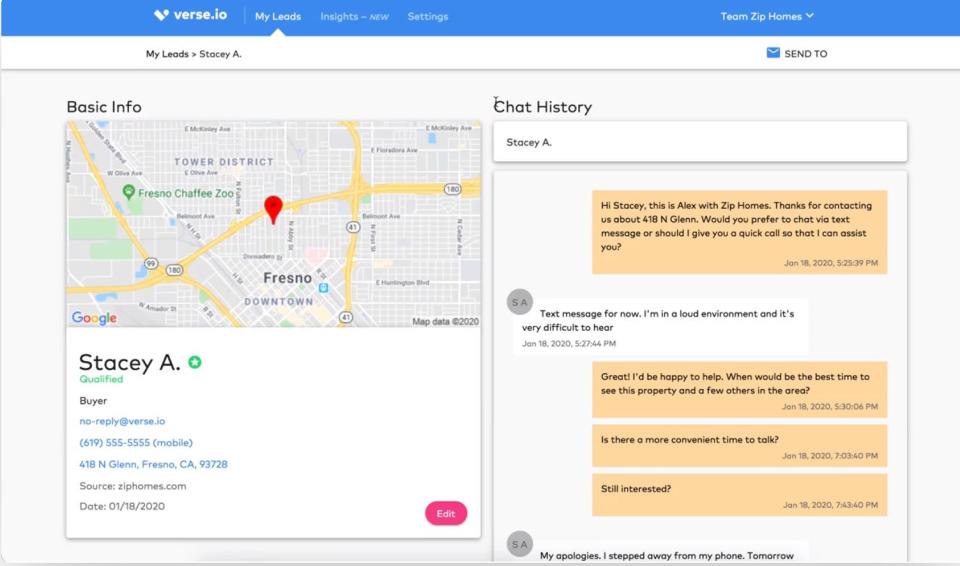The width and height of the screenshot is (960, 566).
Task: Click the Stacey A. breadcrumb
Action: 220,54
